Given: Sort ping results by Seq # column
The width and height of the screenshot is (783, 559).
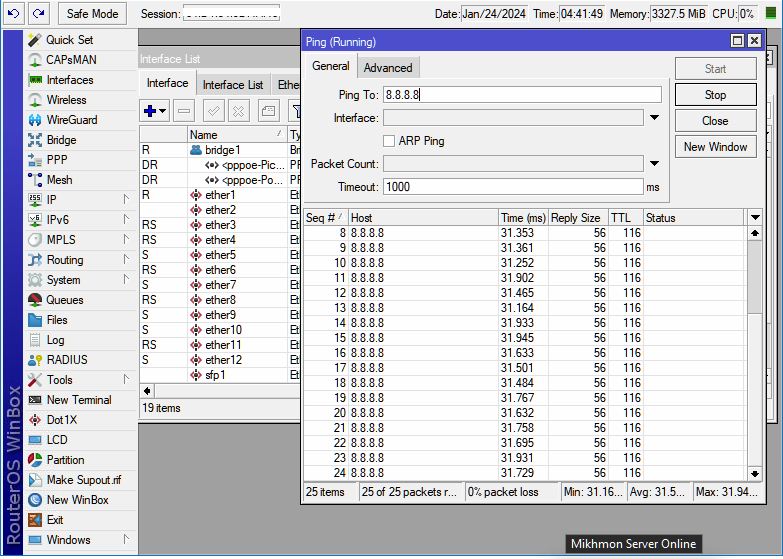Looking at the screenshot, I should tap(326, 218).
